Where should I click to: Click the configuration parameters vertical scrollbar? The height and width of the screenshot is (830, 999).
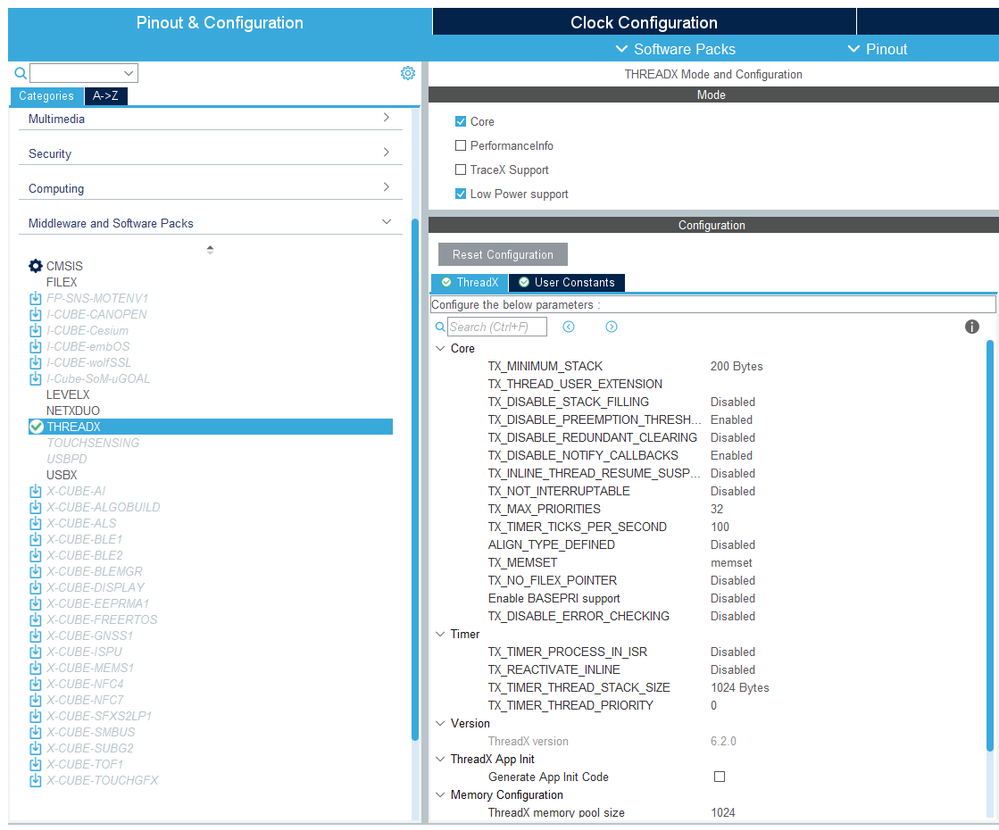point(990,546)
